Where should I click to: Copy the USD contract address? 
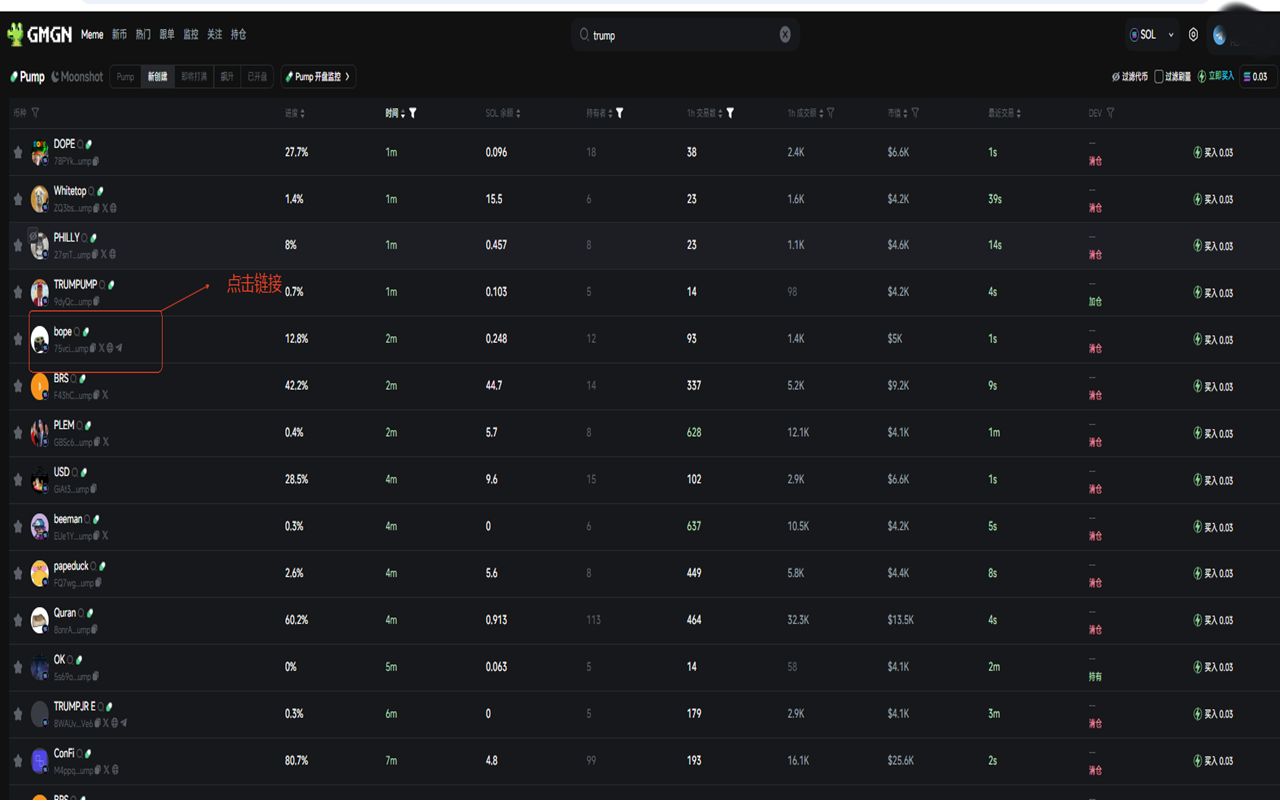96,489
